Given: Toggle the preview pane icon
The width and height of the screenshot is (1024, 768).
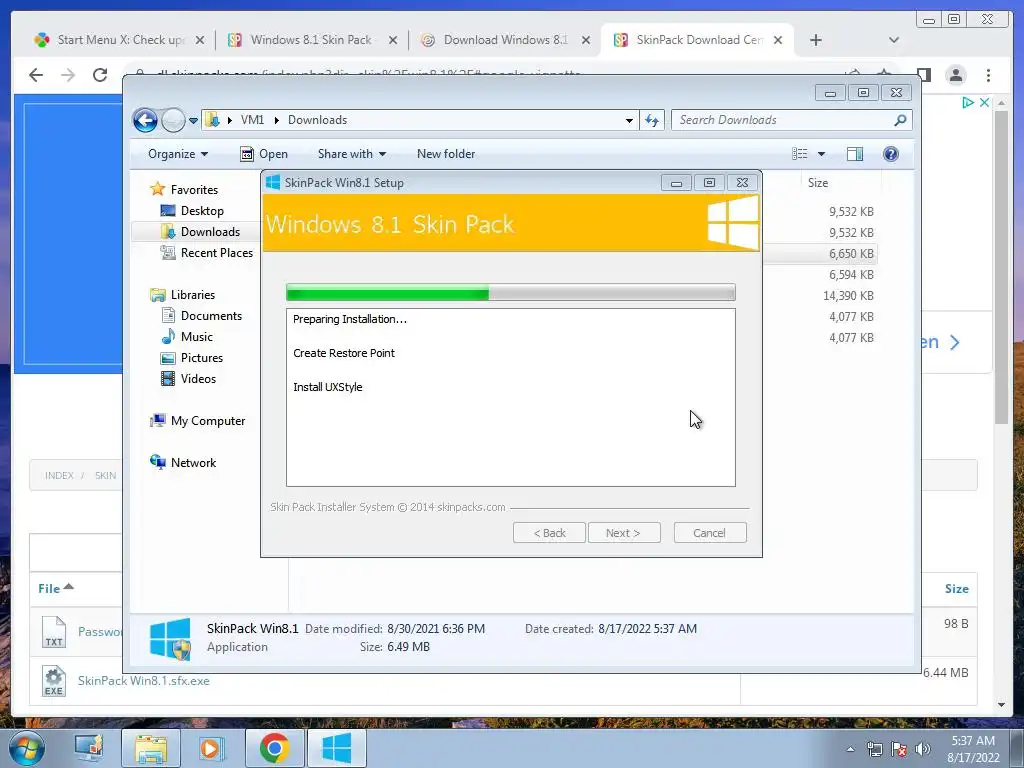Looking at the screenshot, I should click(855, 154).
